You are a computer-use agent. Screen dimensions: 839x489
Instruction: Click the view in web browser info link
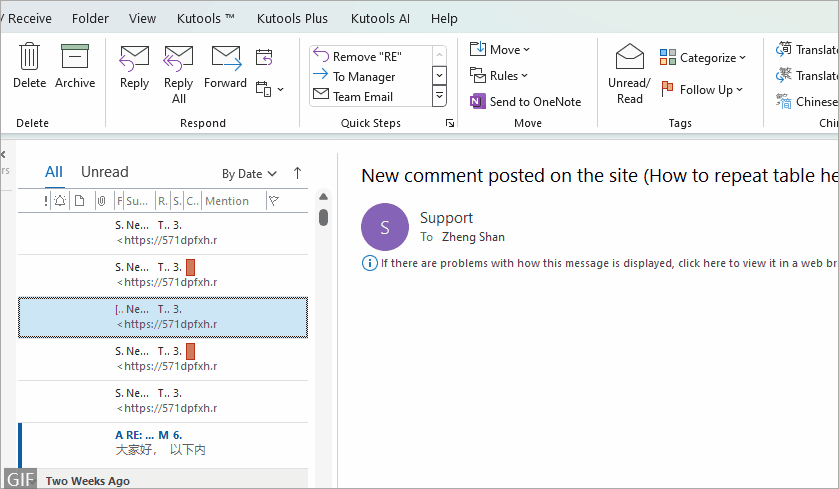tap(599, 263)
